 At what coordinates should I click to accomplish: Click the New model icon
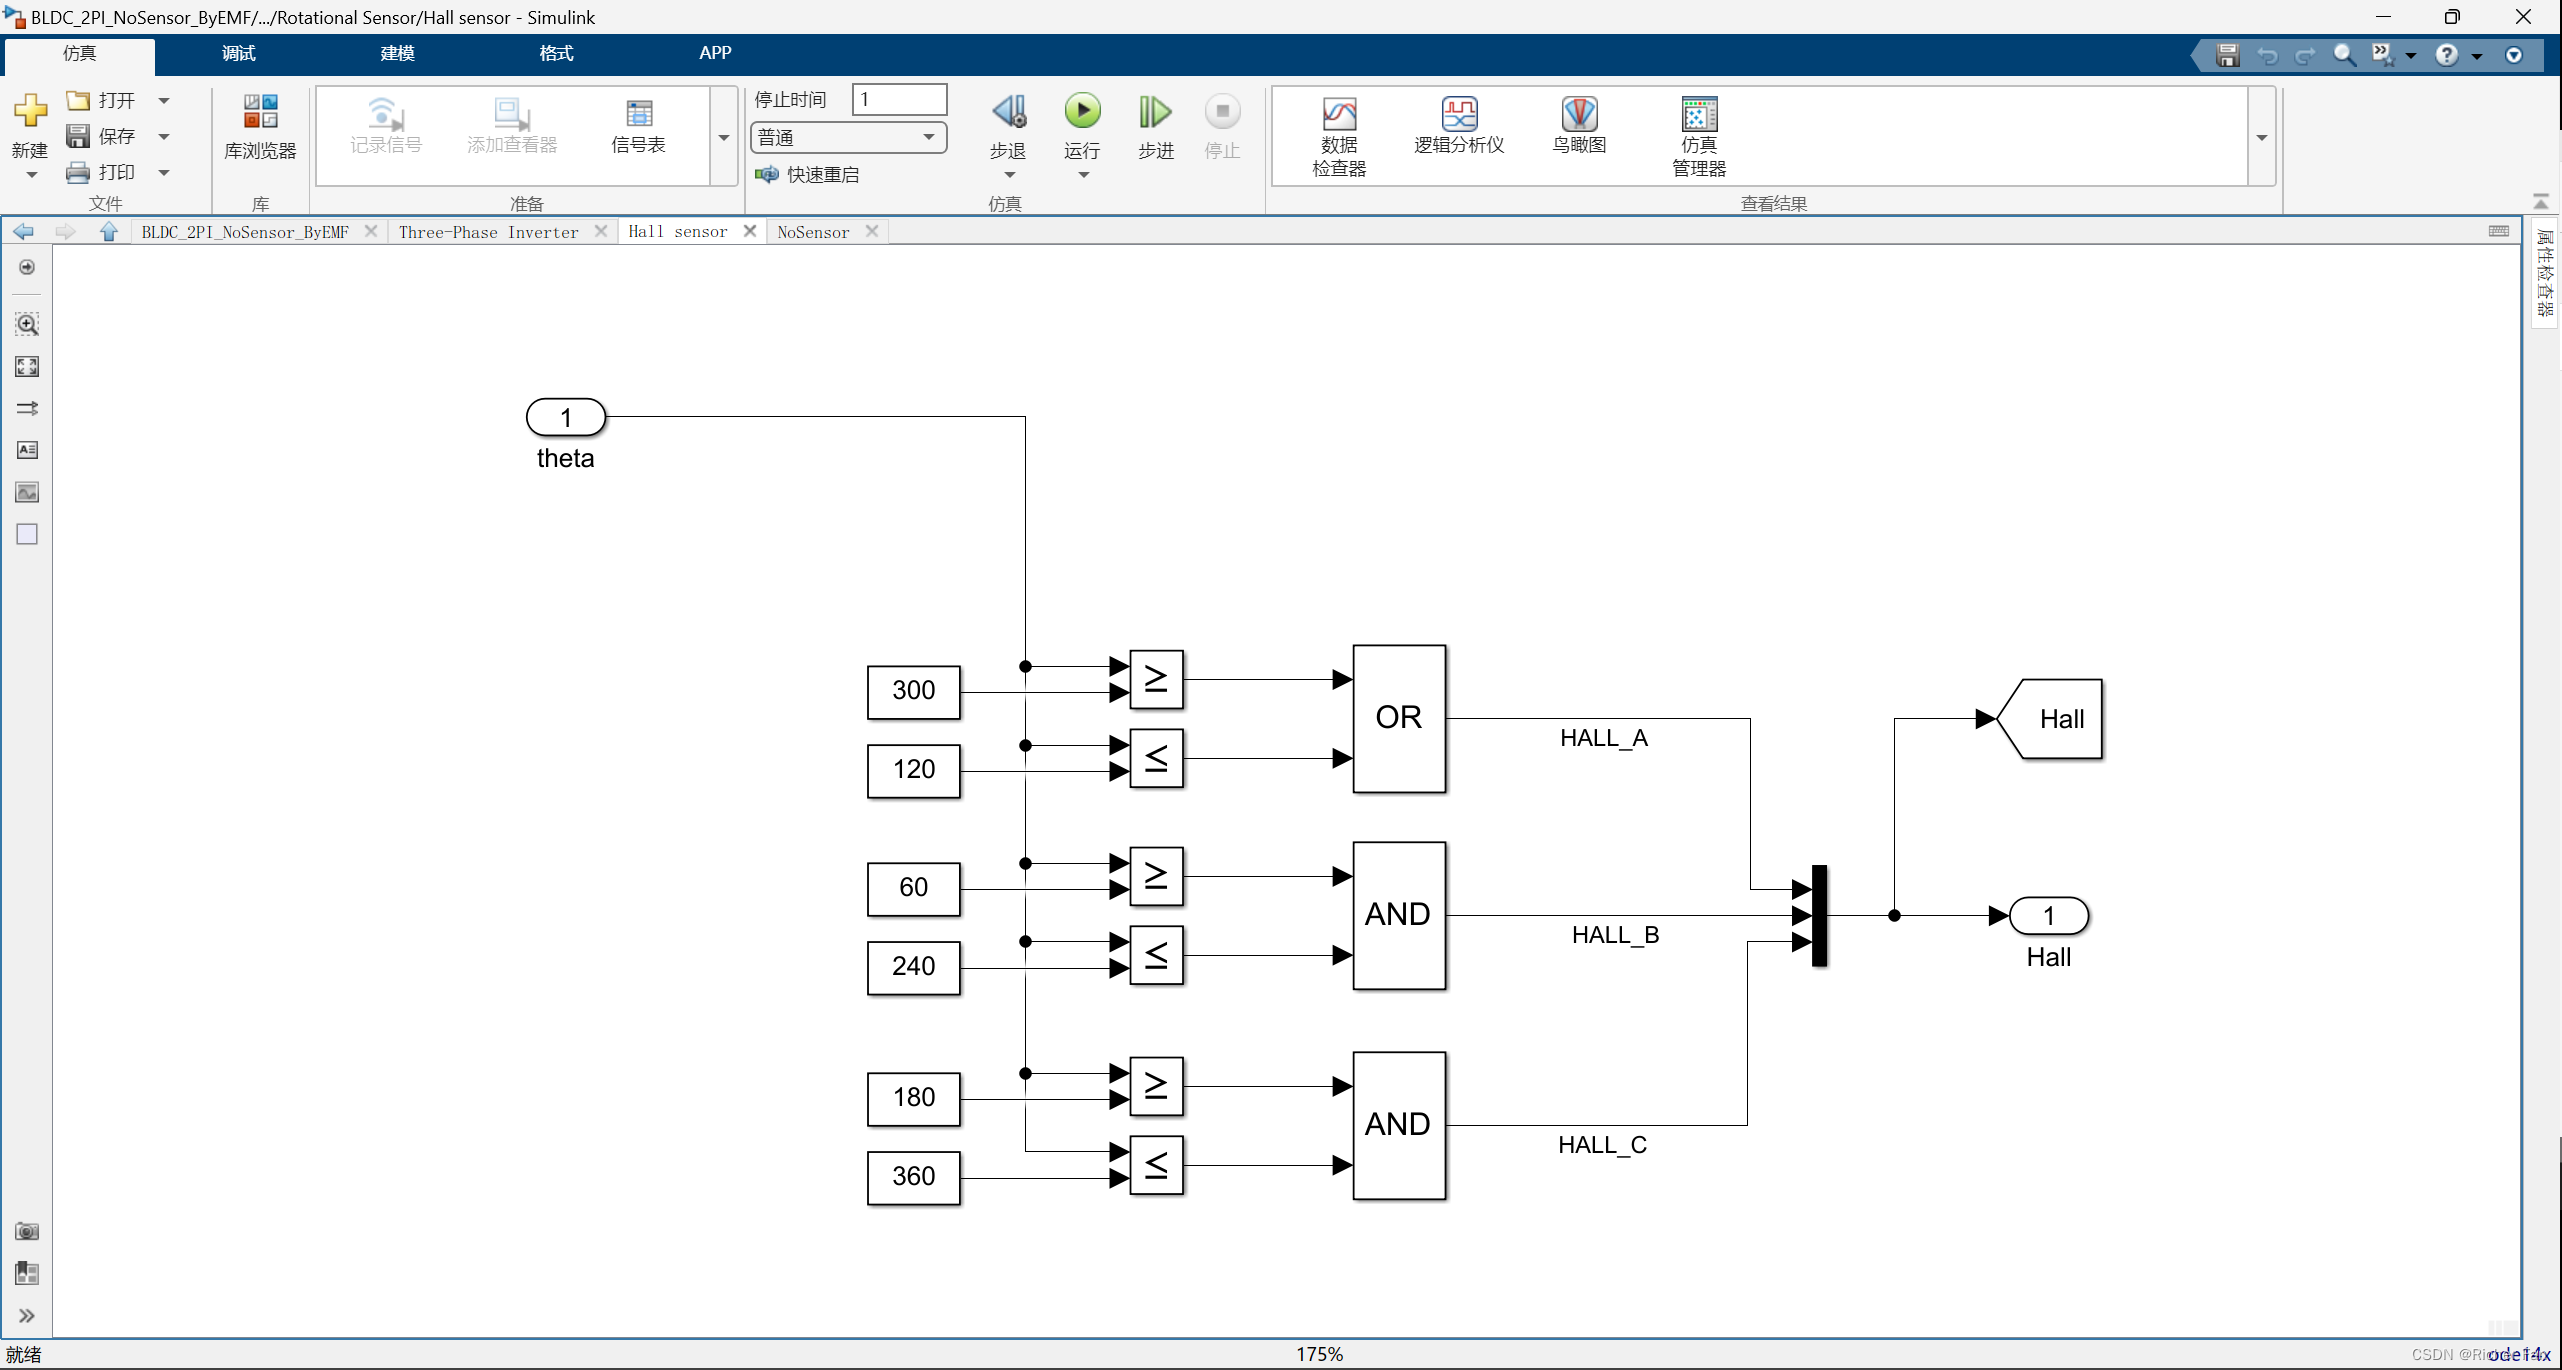(x=30, y=112)
